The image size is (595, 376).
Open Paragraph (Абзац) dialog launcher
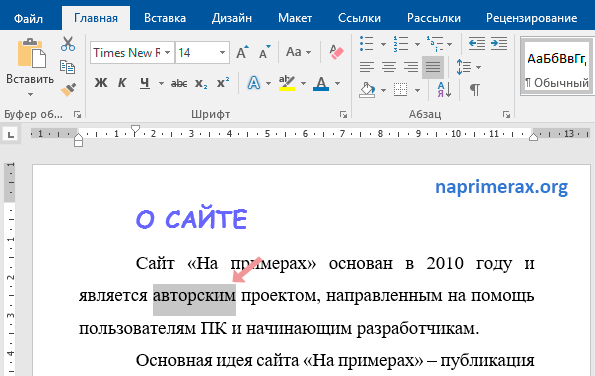tap(506, 114)
